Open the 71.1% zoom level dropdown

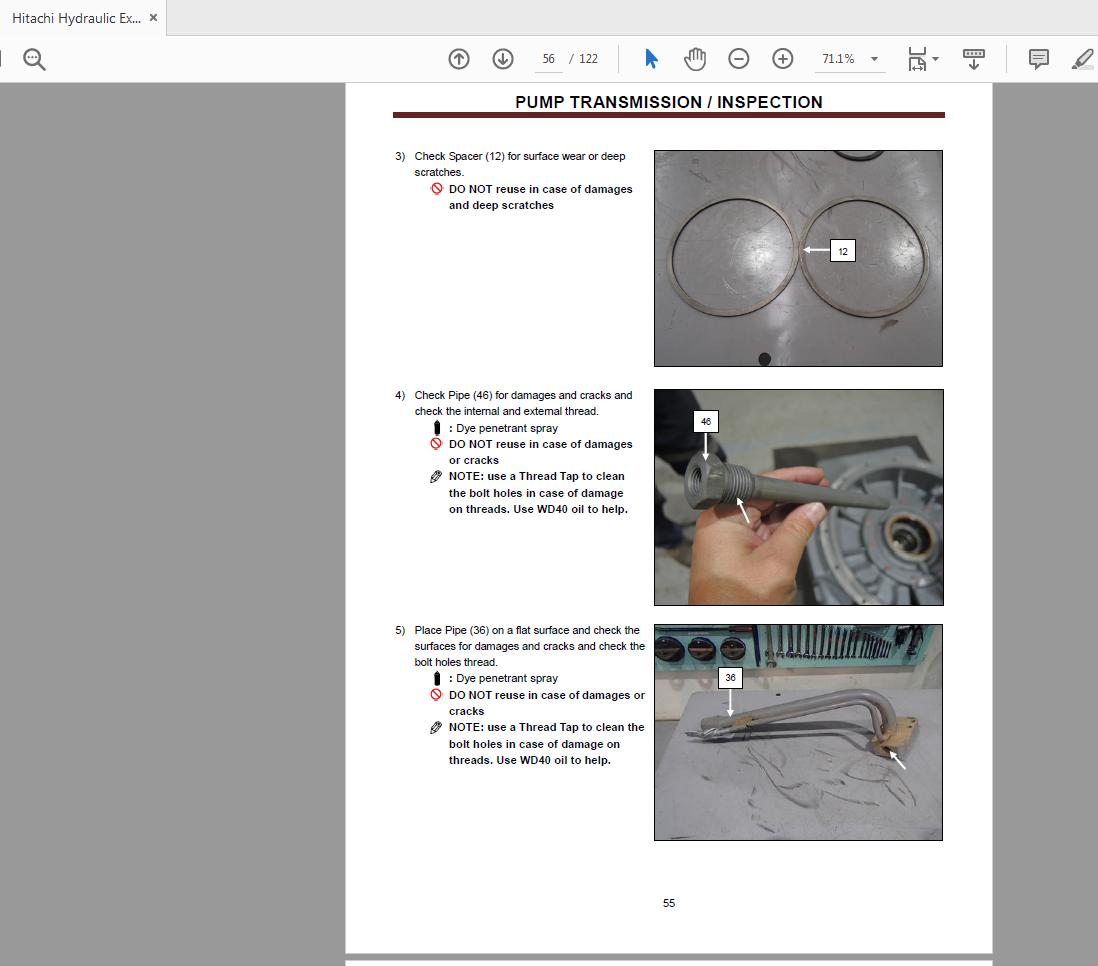coord(874,59)
